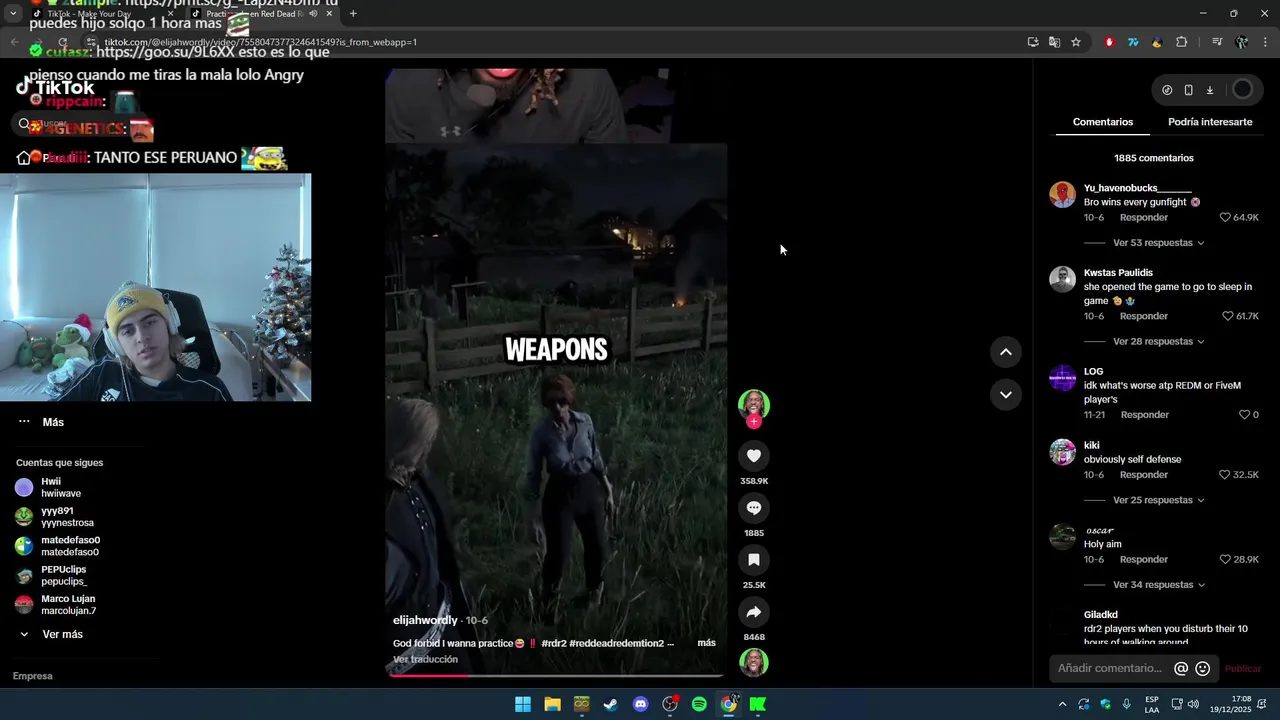Bookmark this page with the star icon
The width and height of the screenshot is (1280, 720).
pyautogui.click(x=1076, y=42)
